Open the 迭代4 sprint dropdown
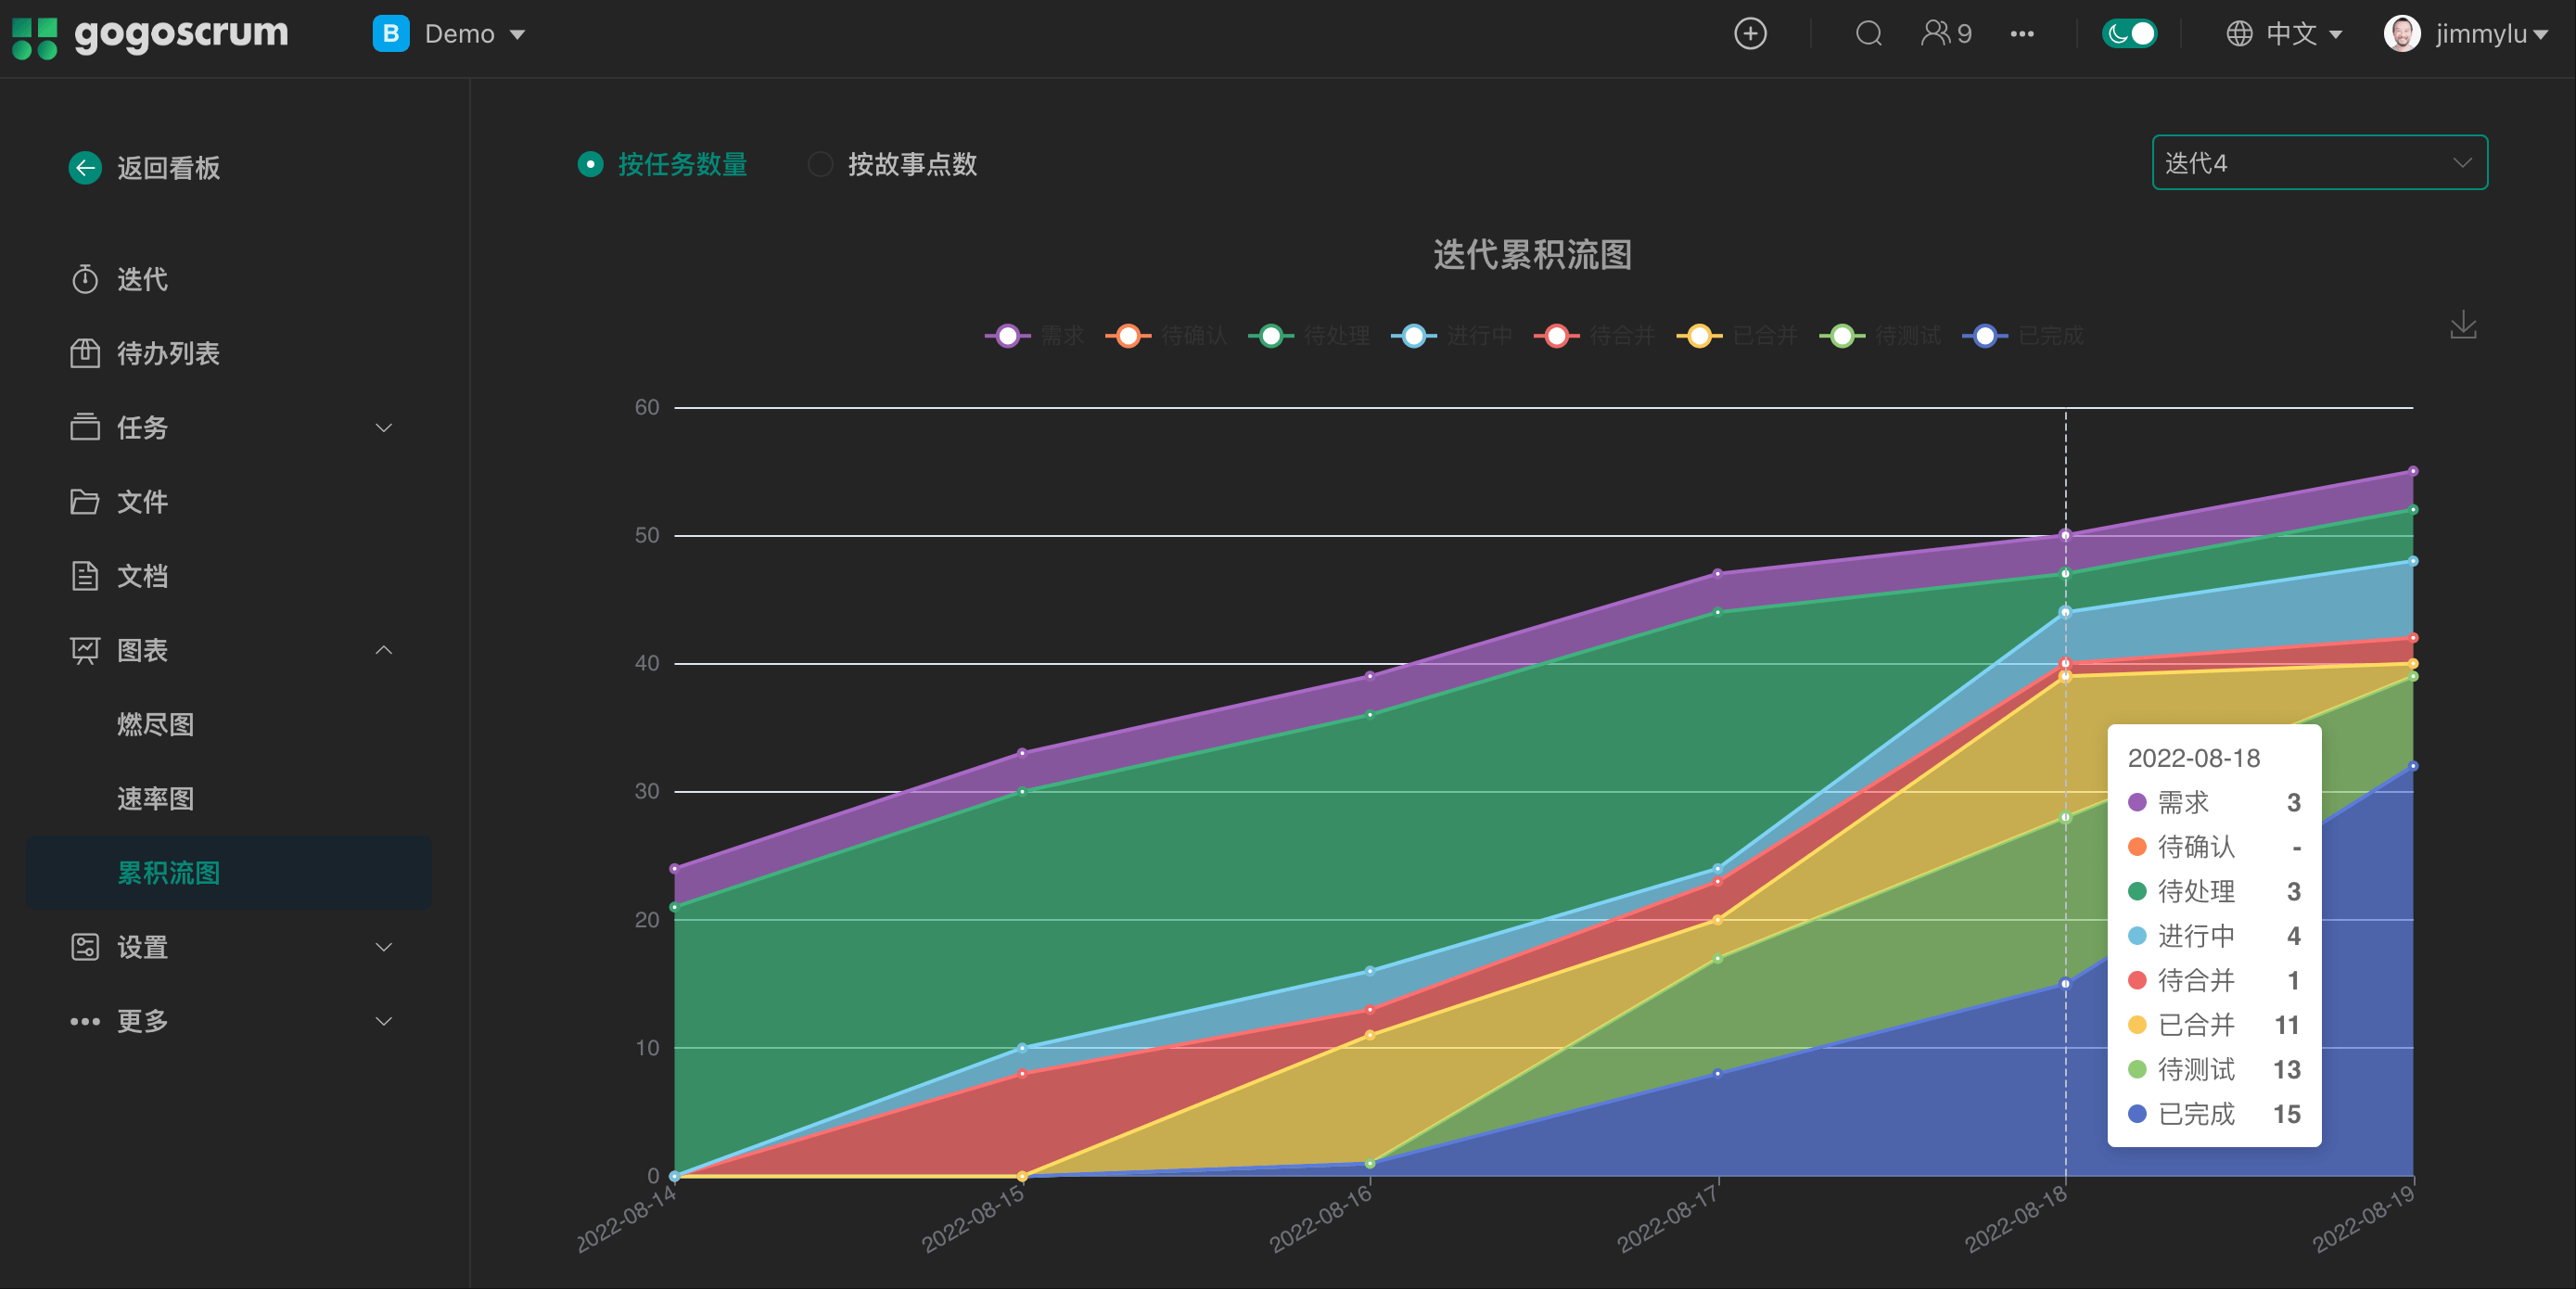This screenshot has height=1289, width=2576. pyautogui.click(x=2319, y=163)
